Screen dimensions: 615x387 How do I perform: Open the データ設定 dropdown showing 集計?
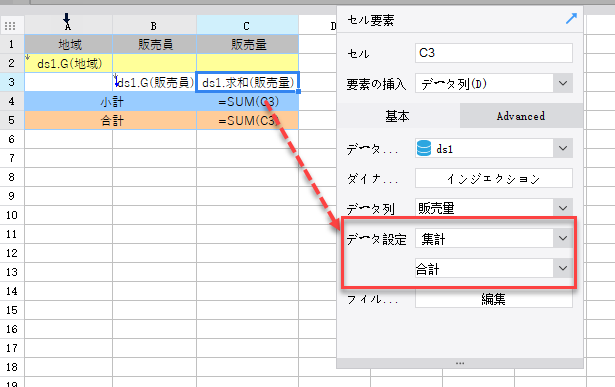563,238
